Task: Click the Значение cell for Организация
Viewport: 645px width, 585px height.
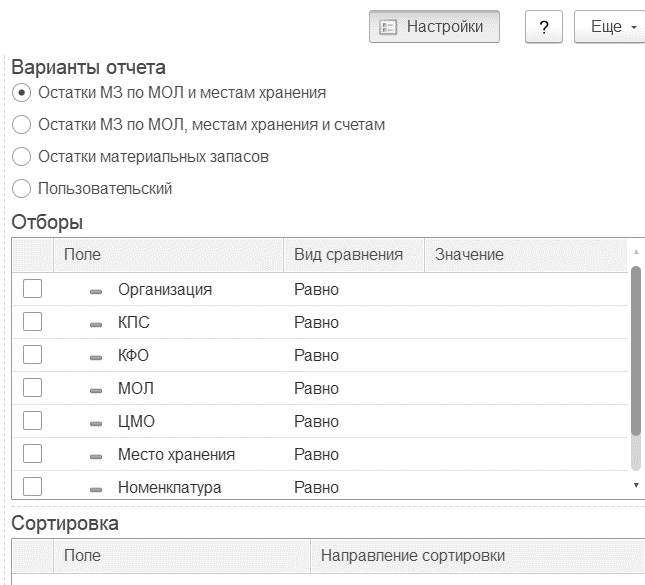Action: 526,289
